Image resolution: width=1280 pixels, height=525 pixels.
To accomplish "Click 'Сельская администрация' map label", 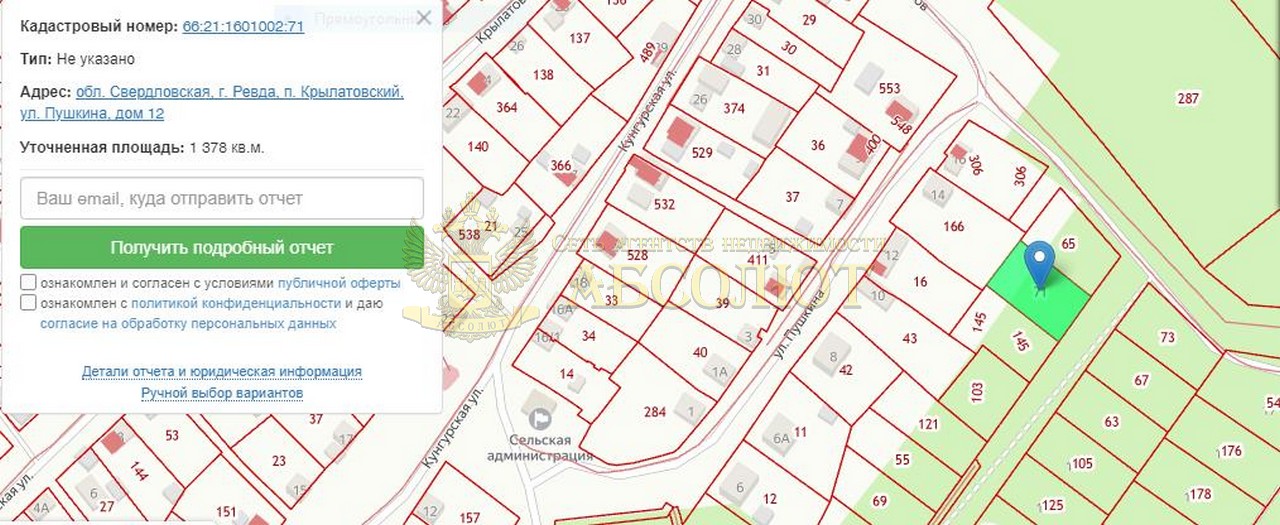I will pyautogui.click(x=541, y=447).
